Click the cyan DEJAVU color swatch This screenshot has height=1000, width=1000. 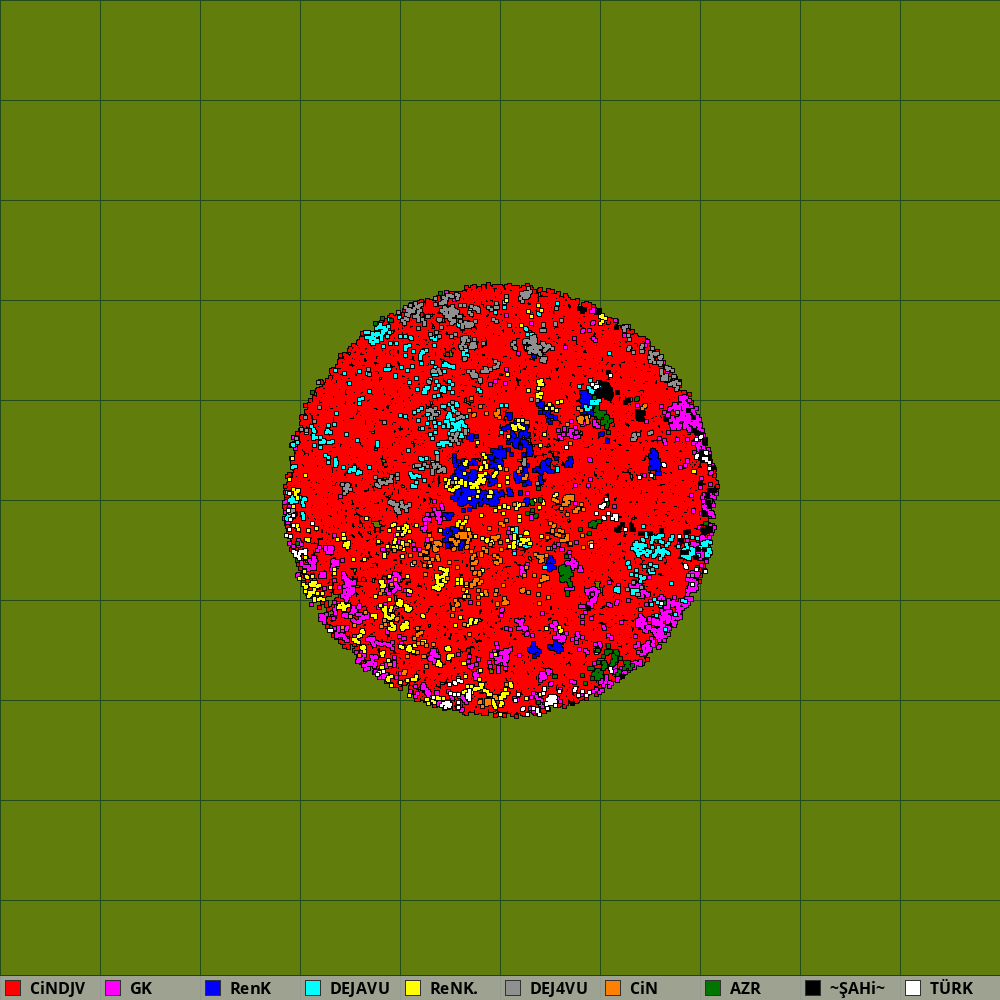click(313, 988)
